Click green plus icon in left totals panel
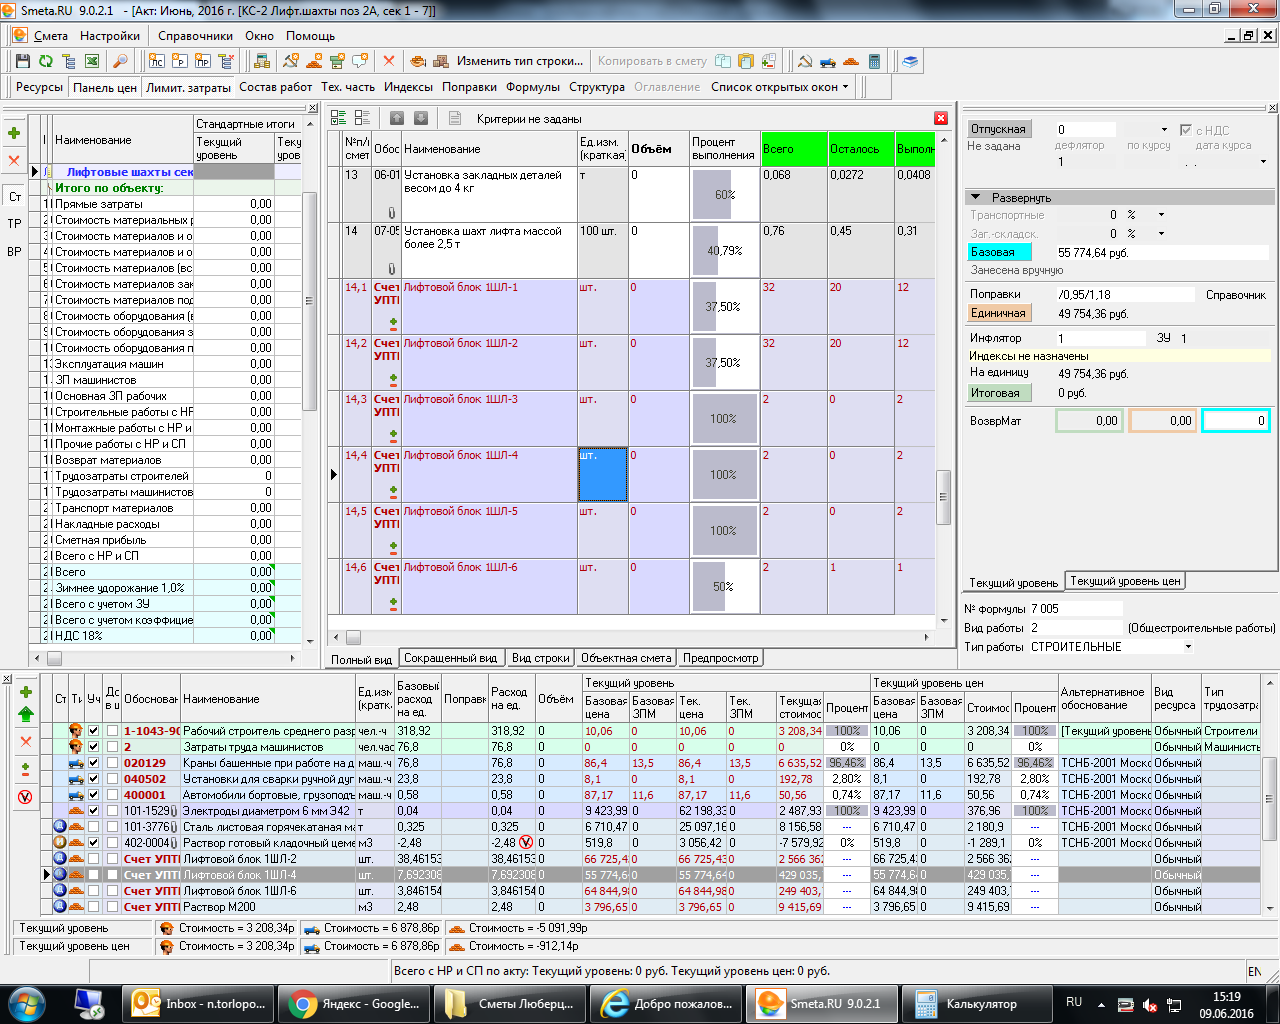Screen dimensions: 1280x1024 14,133
